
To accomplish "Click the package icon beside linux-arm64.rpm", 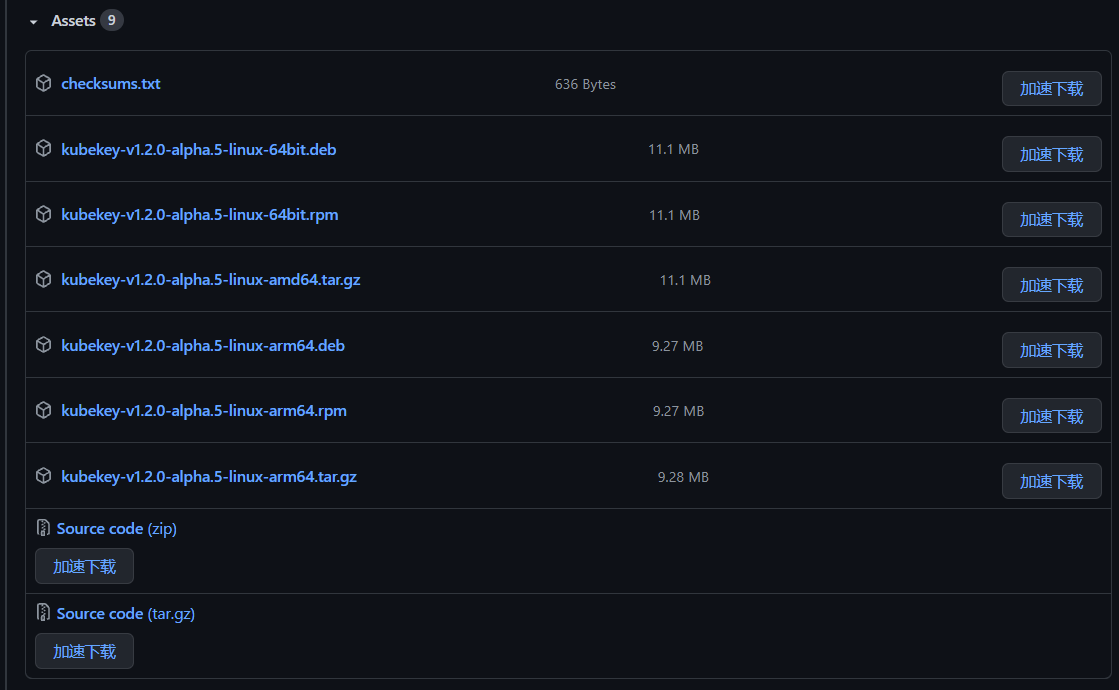I will pos(44,410).
